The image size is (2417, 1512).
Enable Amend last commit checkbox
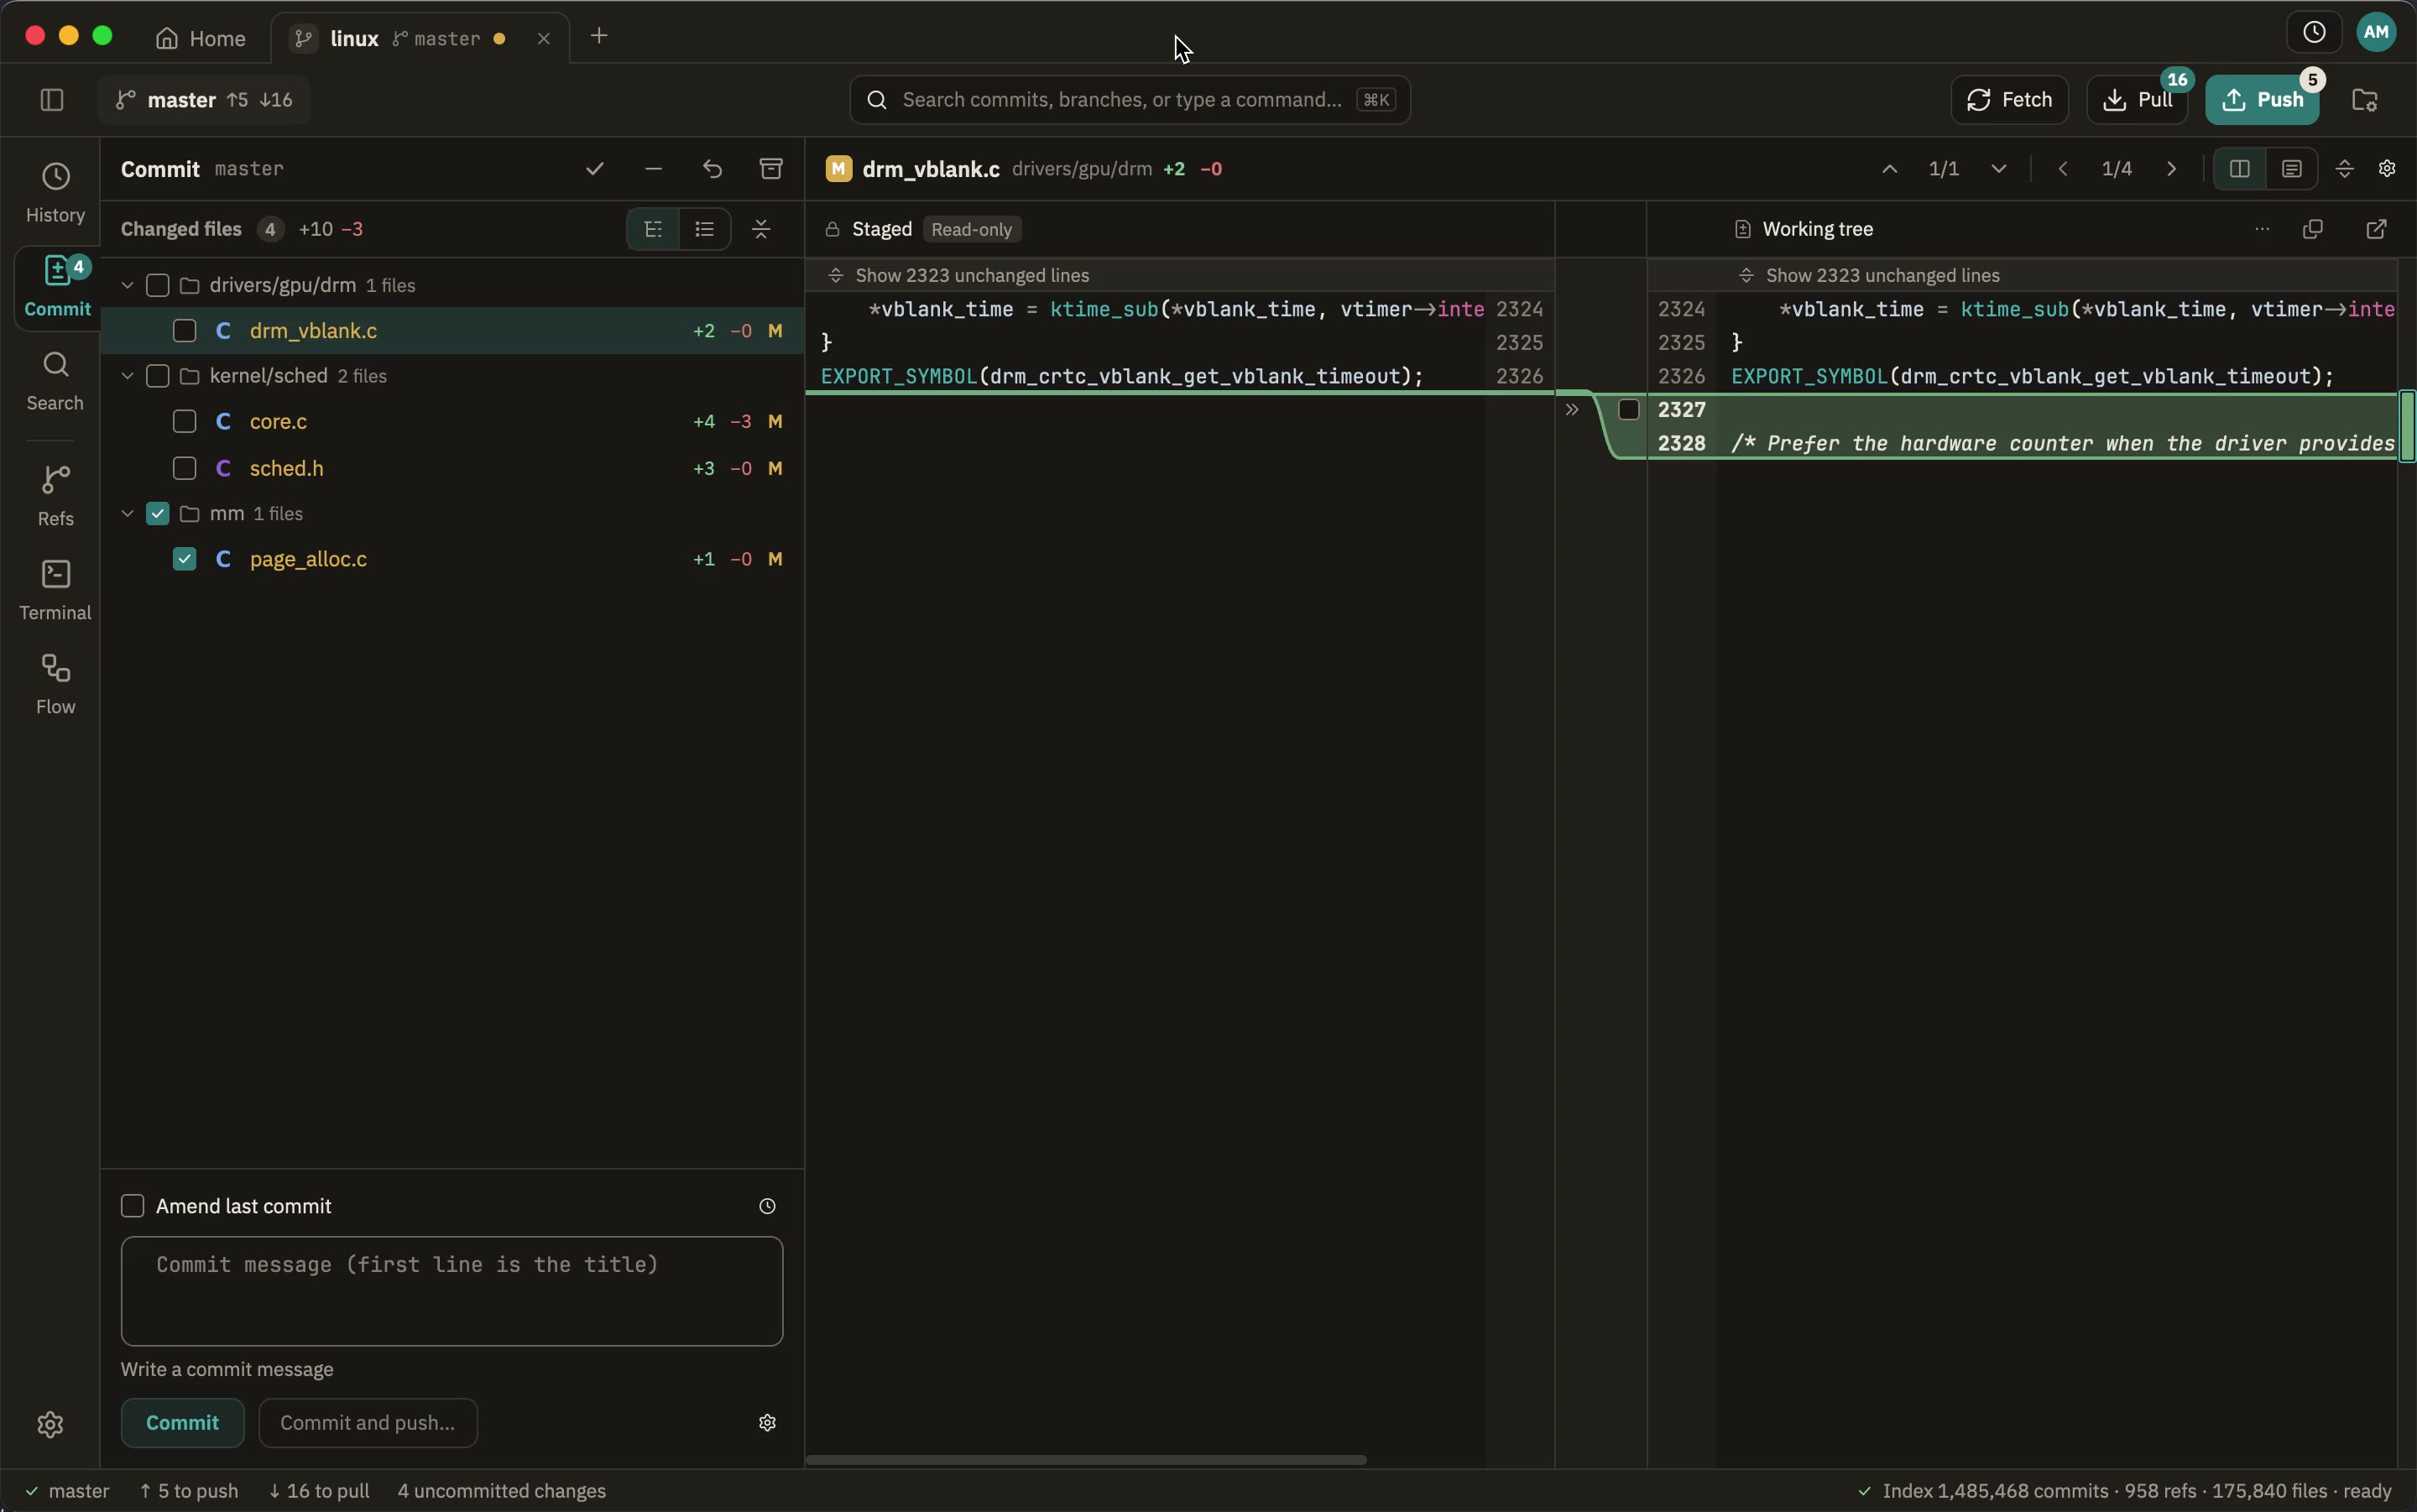[x=133, y=1206]
